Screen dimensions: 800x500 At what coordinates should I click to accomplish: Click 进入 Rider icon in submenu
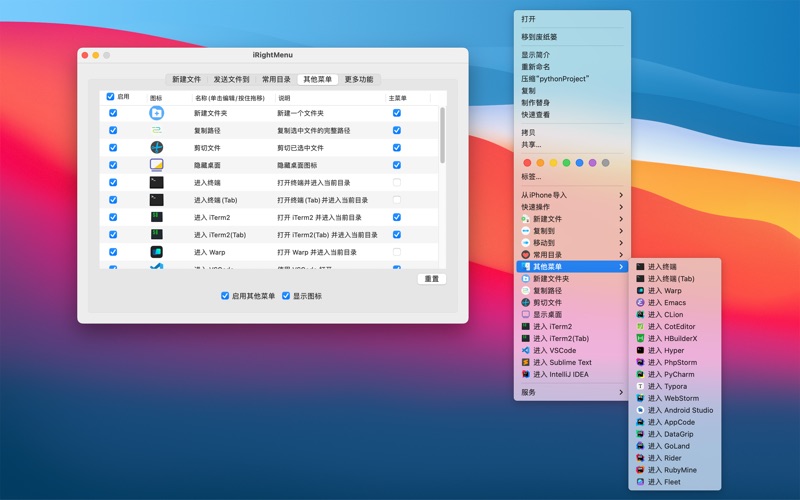point(640,458)
